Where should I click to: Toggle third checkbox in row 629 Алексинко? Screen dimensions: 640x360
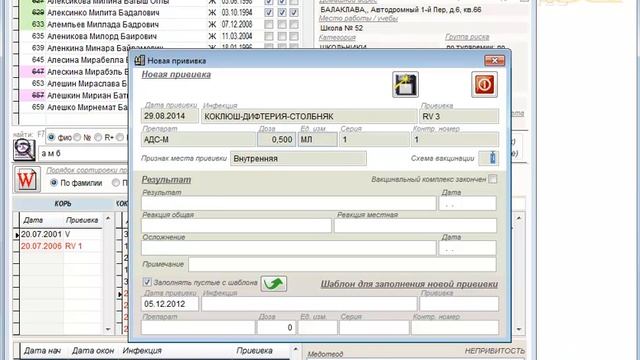click(294, 13)
